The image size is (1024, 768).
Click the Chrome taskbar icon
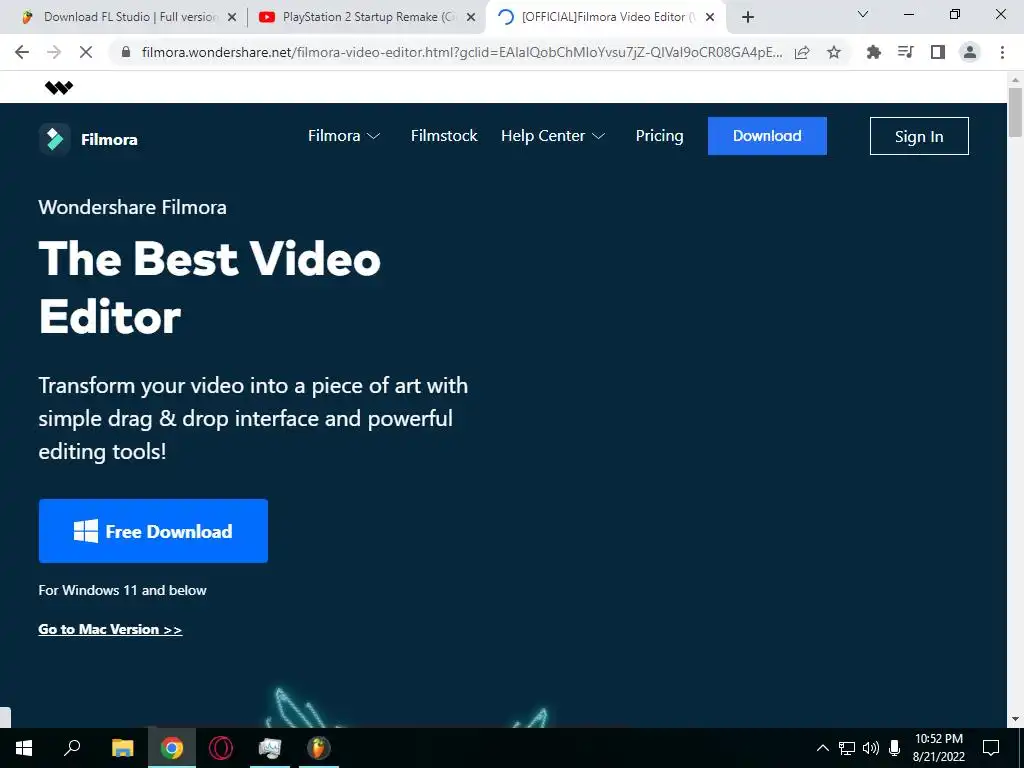click(172, 748)
